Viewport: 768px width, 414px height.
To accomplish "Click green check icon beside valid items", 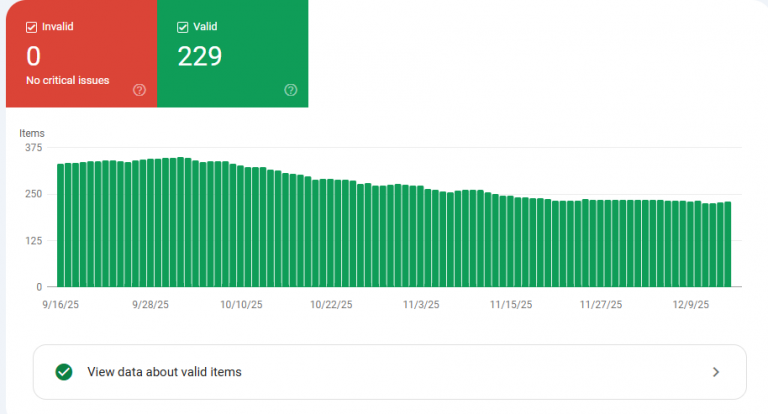I will (x=64, y=372).
